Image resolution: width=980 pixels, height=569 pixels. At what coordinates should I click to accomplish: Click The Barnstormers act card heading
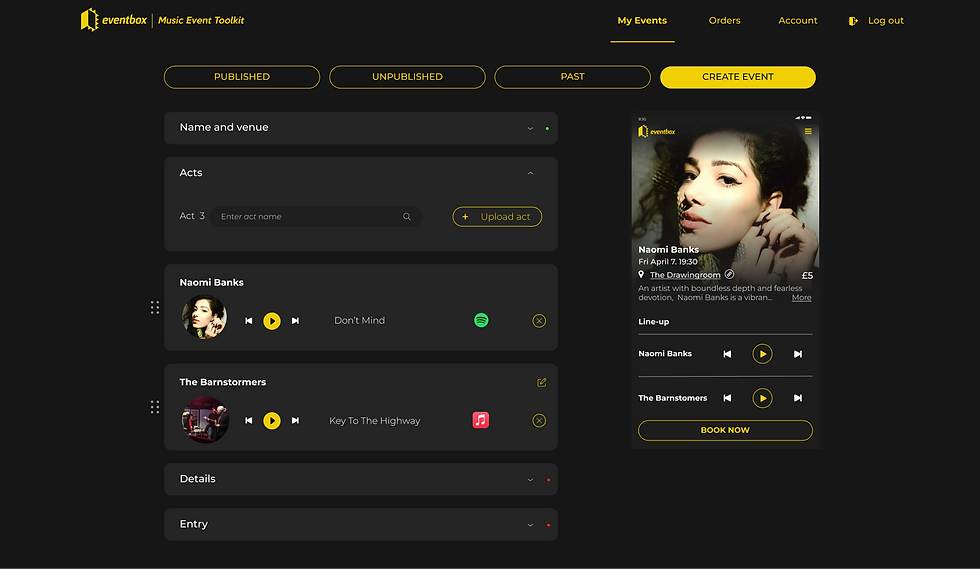point(222,382)
